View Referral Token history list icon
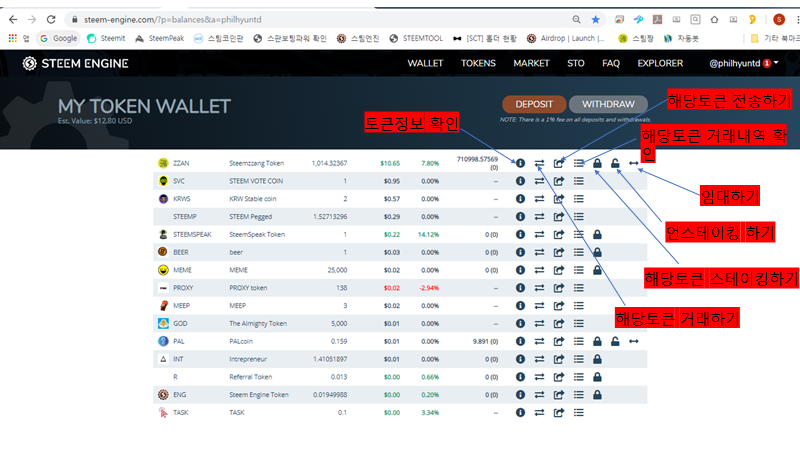 tap(578, 377)
